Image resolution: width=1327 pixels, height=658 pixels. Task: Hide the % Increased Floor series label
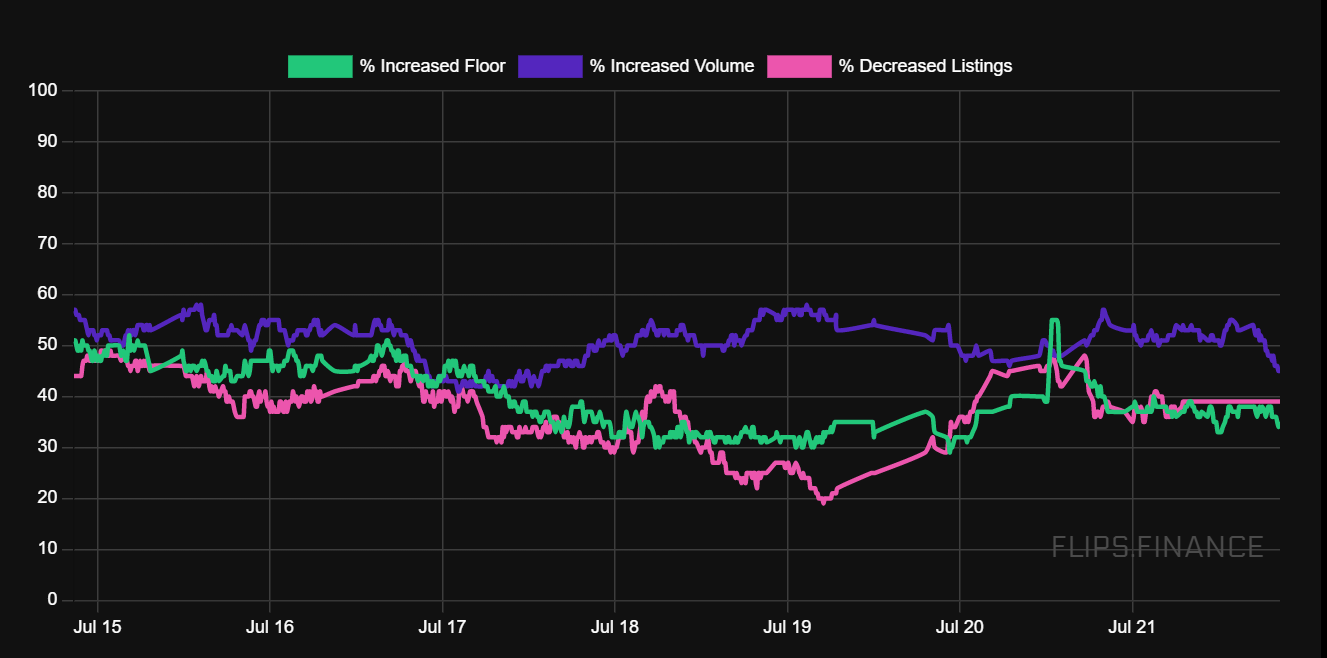[x=433, y=66]
